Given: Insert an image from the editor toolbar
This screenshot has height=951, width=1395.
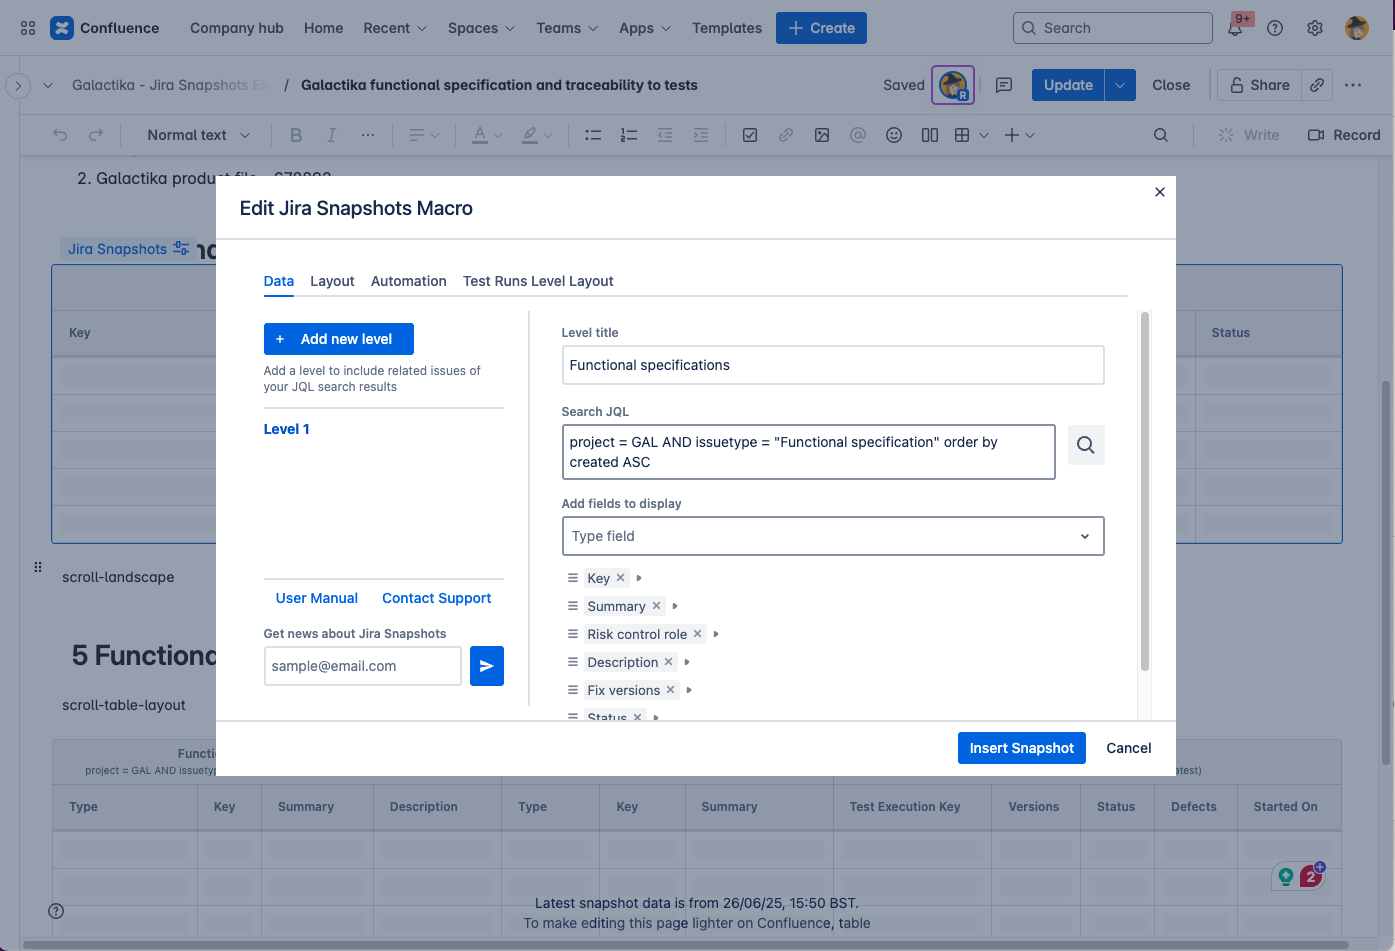Looking at the screenshot, I should pos(822,134).
